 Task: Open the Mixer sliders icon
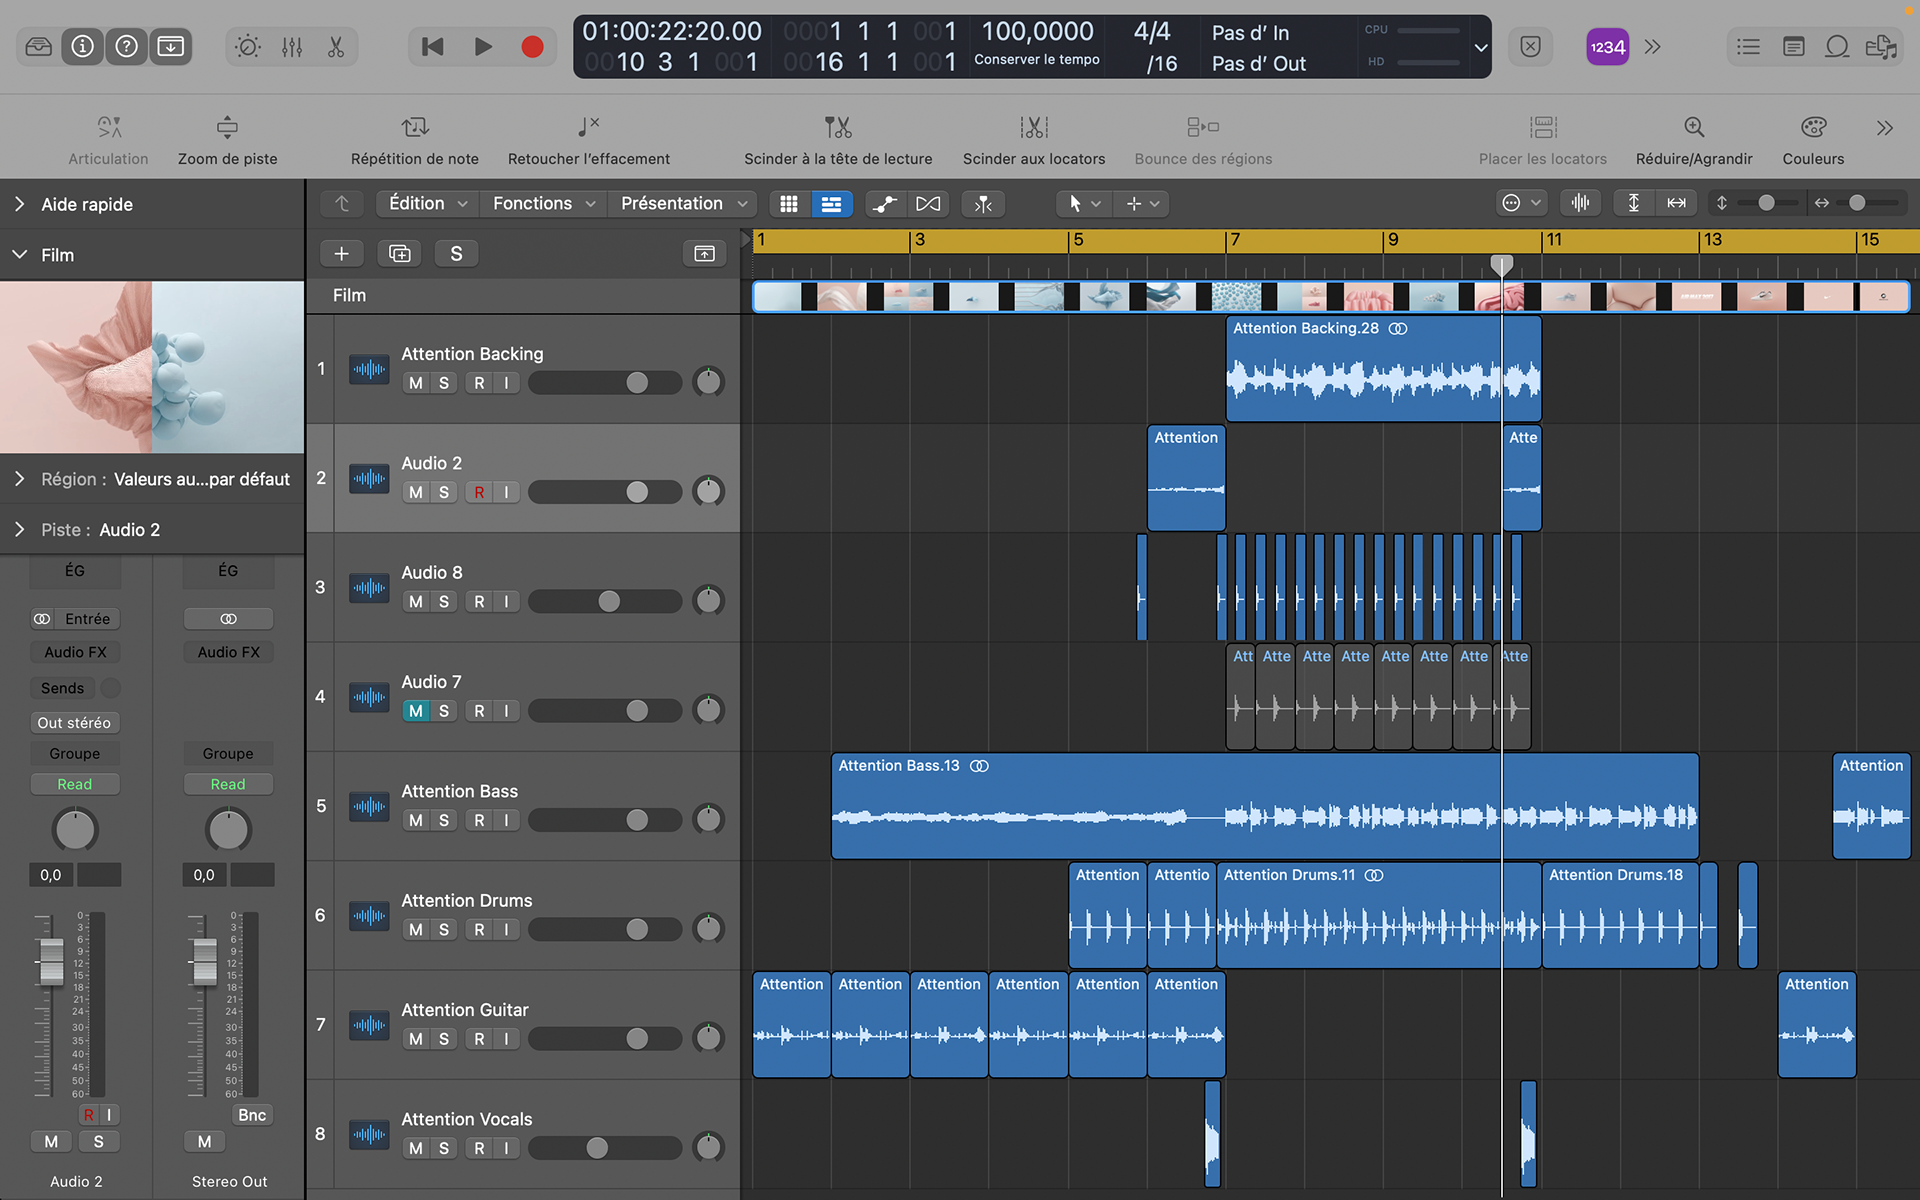coord(292,47)
